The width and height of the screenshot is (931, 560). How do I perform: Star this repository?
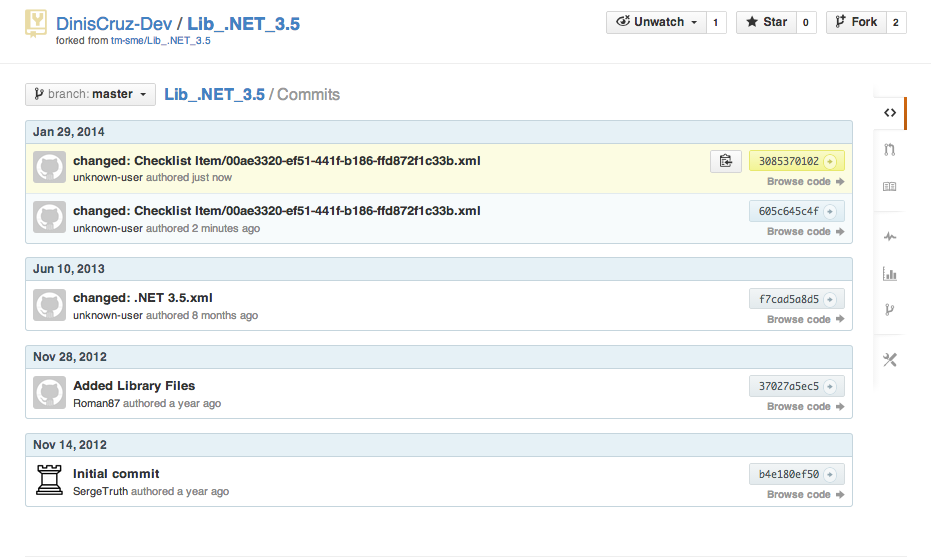pos(765,22)
